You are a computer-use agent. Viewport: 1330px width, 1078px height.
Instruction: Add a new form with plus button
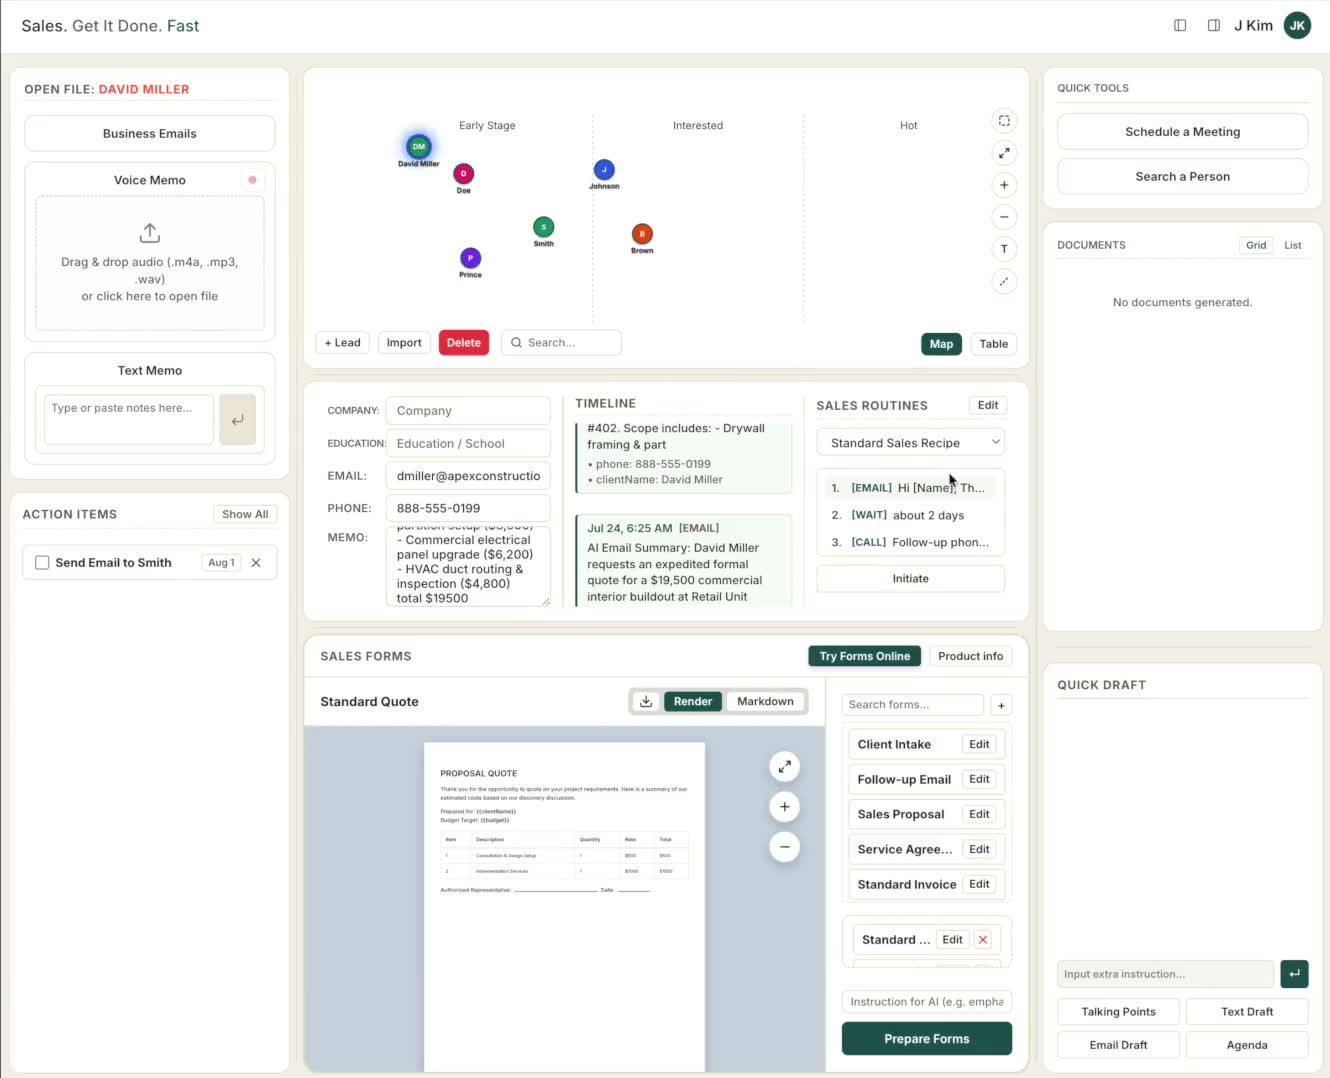[1001, 705]
